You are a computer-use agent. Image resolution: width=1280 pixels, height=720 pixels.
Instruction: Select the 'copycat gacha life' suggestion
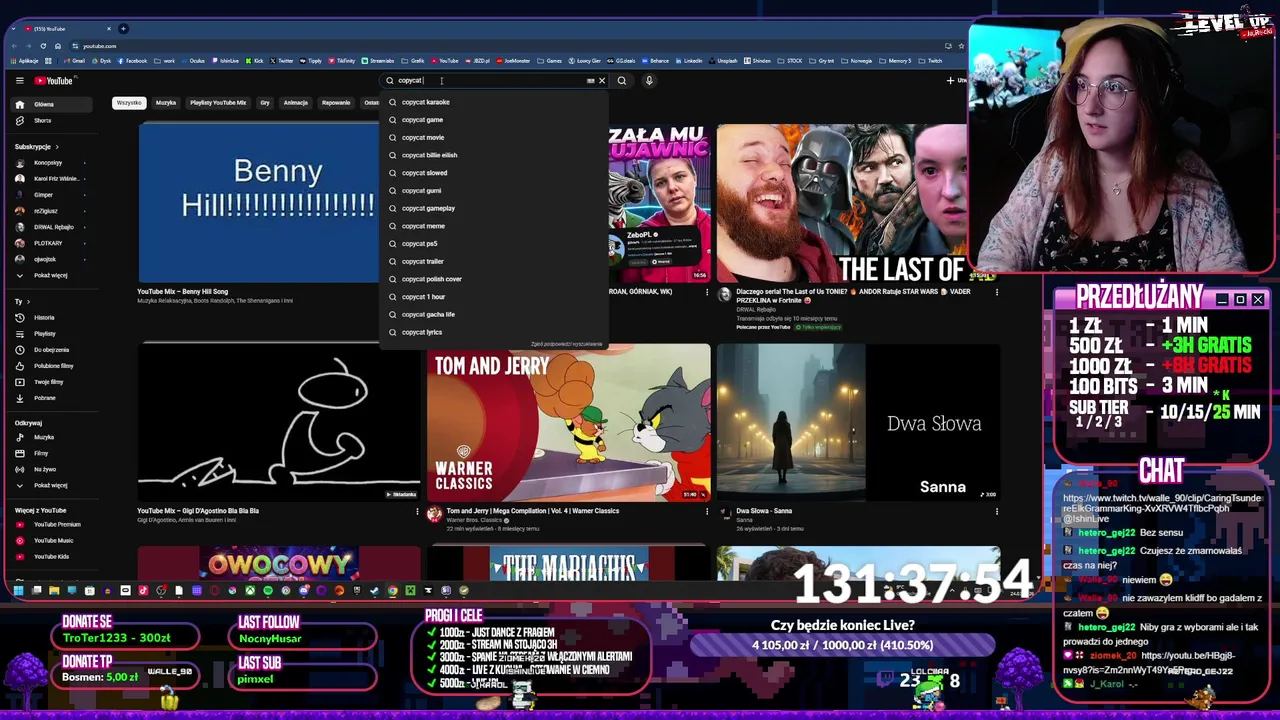click(x=495, y=315)
